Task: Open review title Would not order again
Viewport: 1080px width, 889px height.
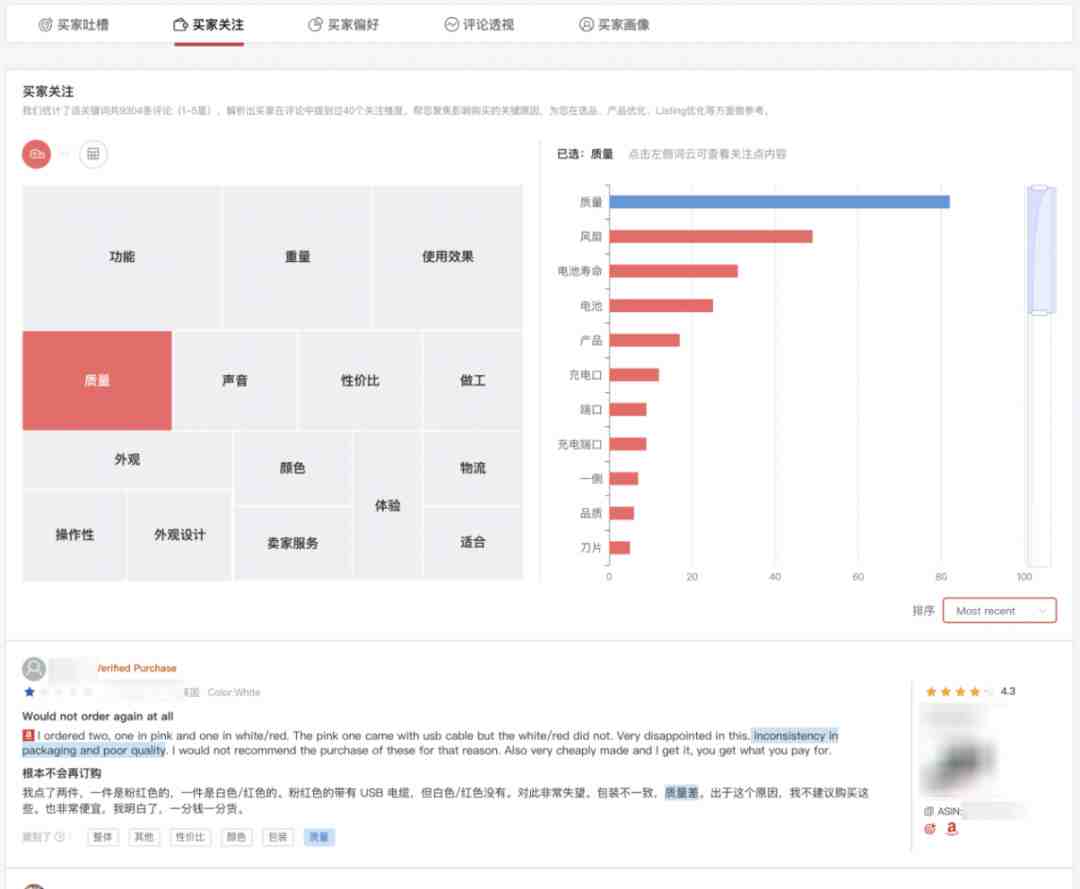Action: pyautogui.click(x=98, y=716)
